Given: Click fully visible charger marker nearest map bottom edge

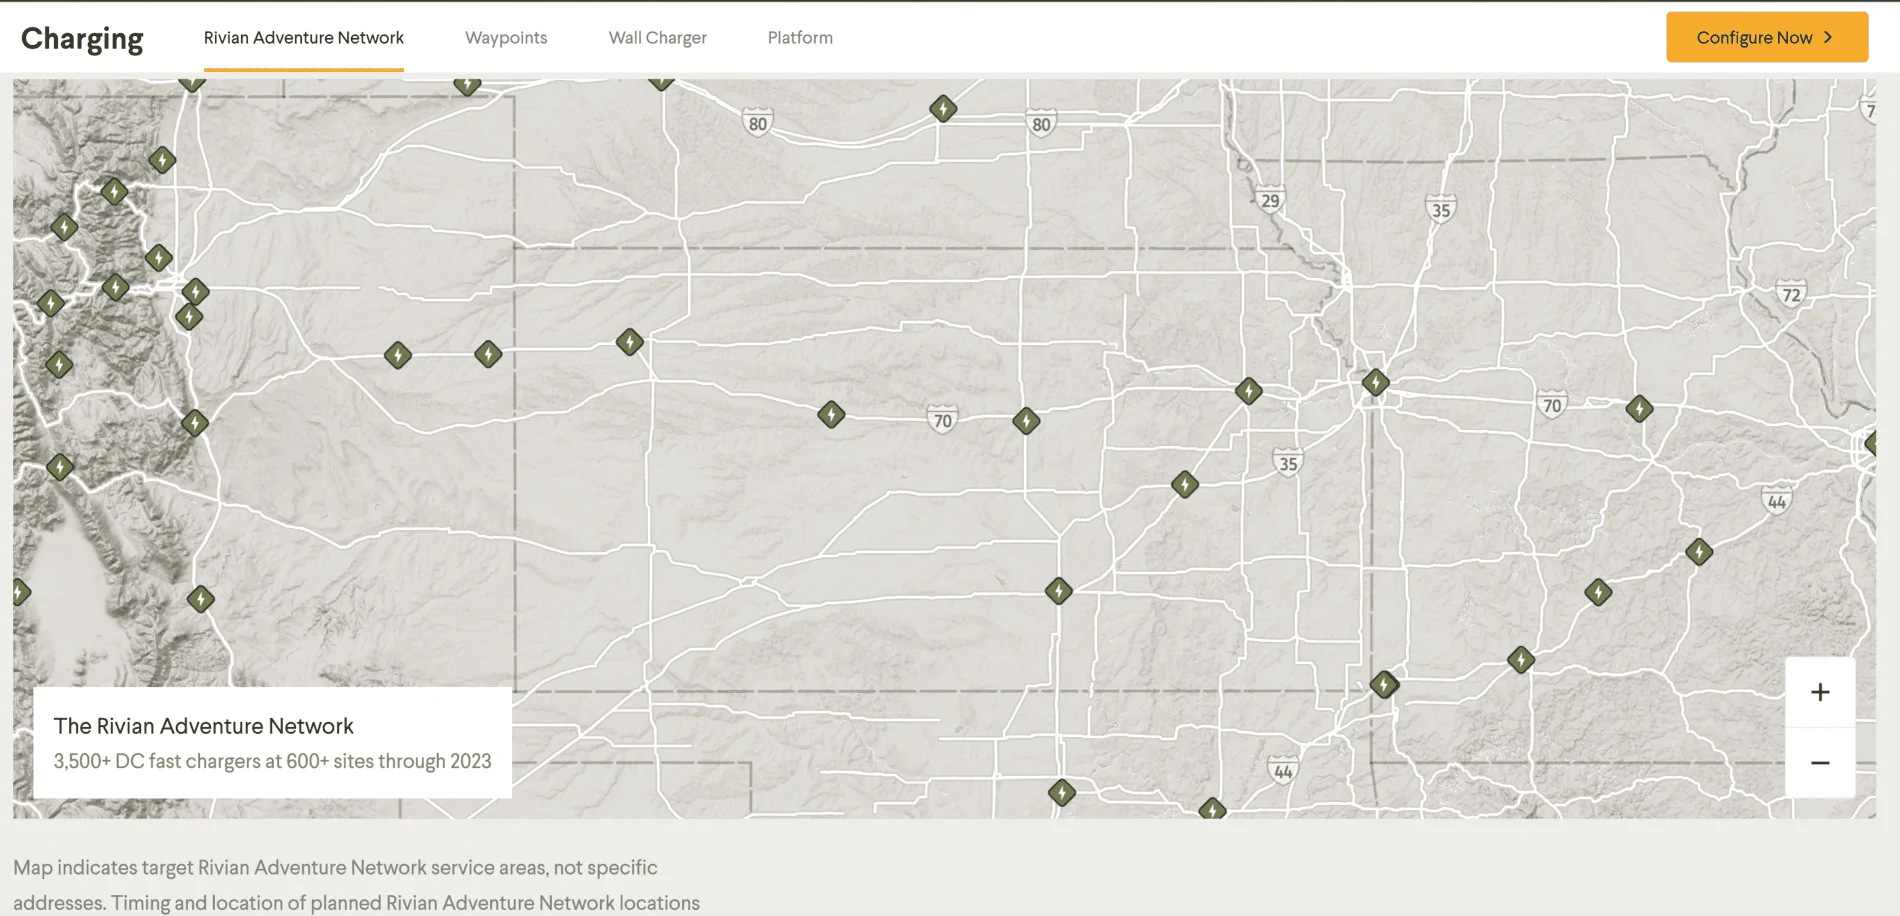Looking at the screenshot, I should pyautogui.click(x=1062, y=793).
